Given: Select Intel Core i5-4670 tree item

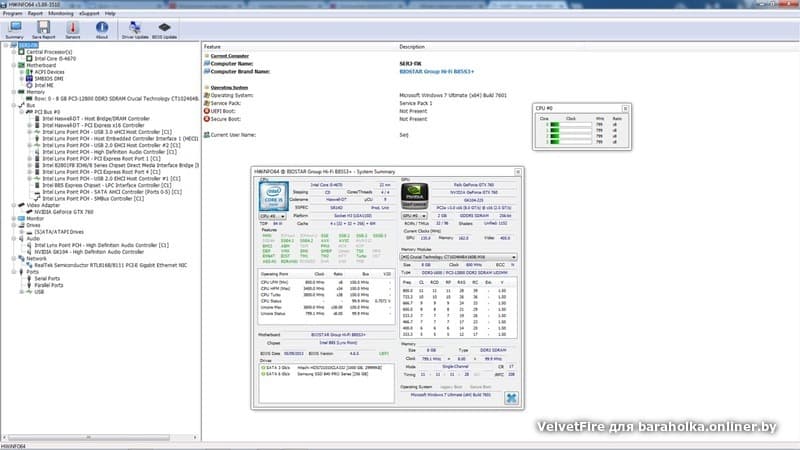Looking at the screenshot, I should [x=55, y=59].
